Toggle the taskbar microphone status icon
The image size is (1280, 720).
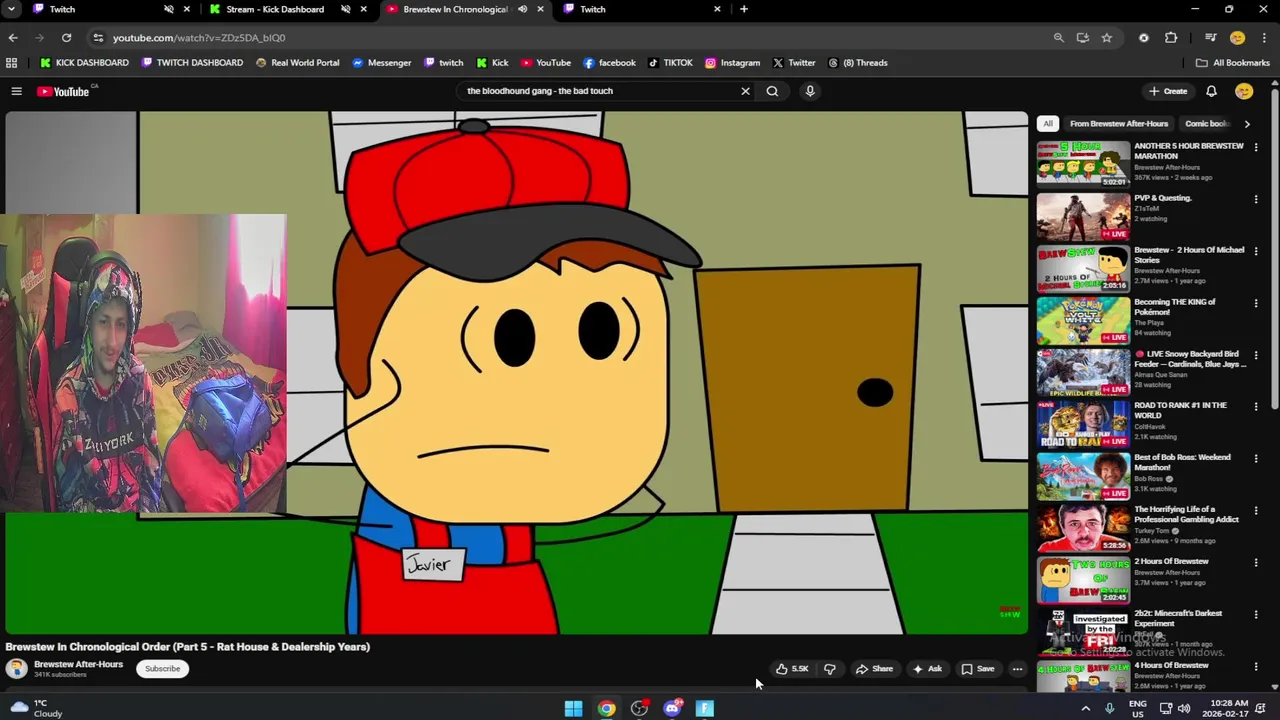coord(1109,709)
